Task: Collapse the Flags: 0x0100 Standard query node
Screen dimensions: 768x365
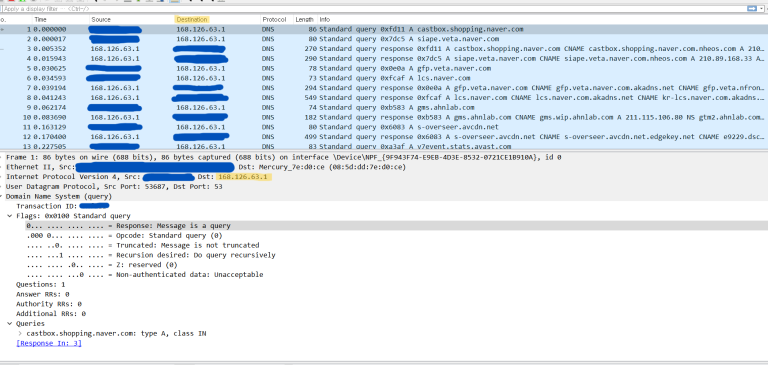Action: (10, 216)
